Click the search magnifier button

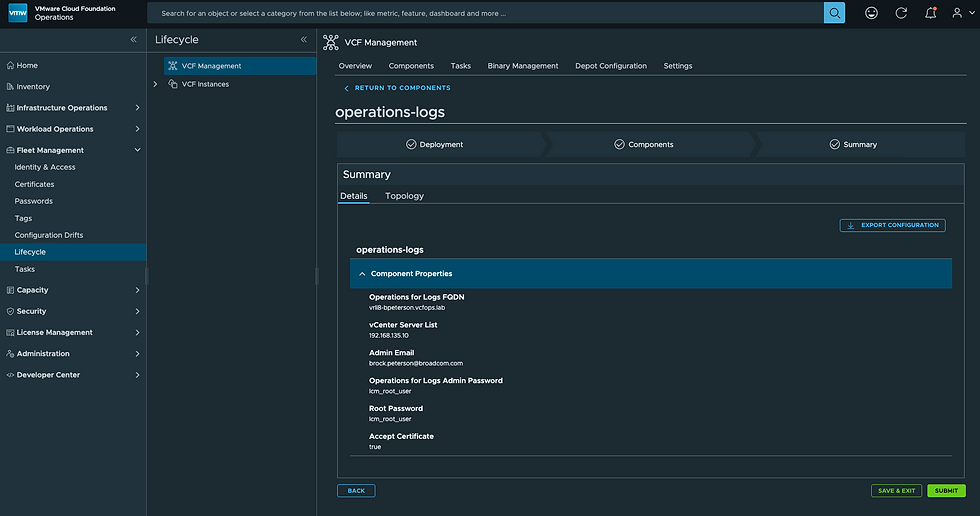pos(834,13)
